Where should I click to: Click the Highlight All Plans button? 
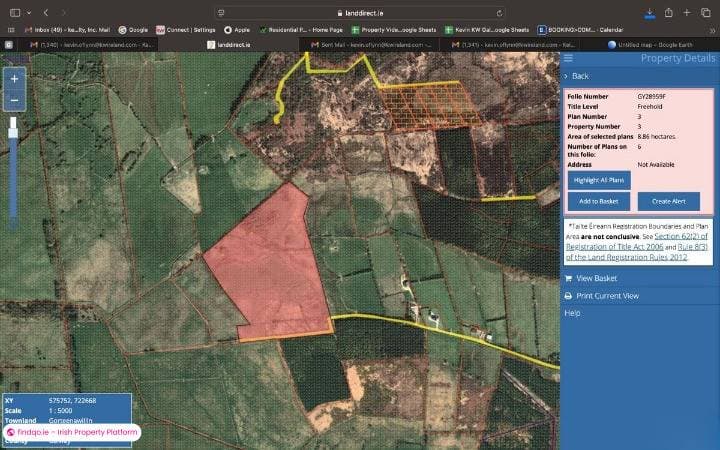pos(599,180)
